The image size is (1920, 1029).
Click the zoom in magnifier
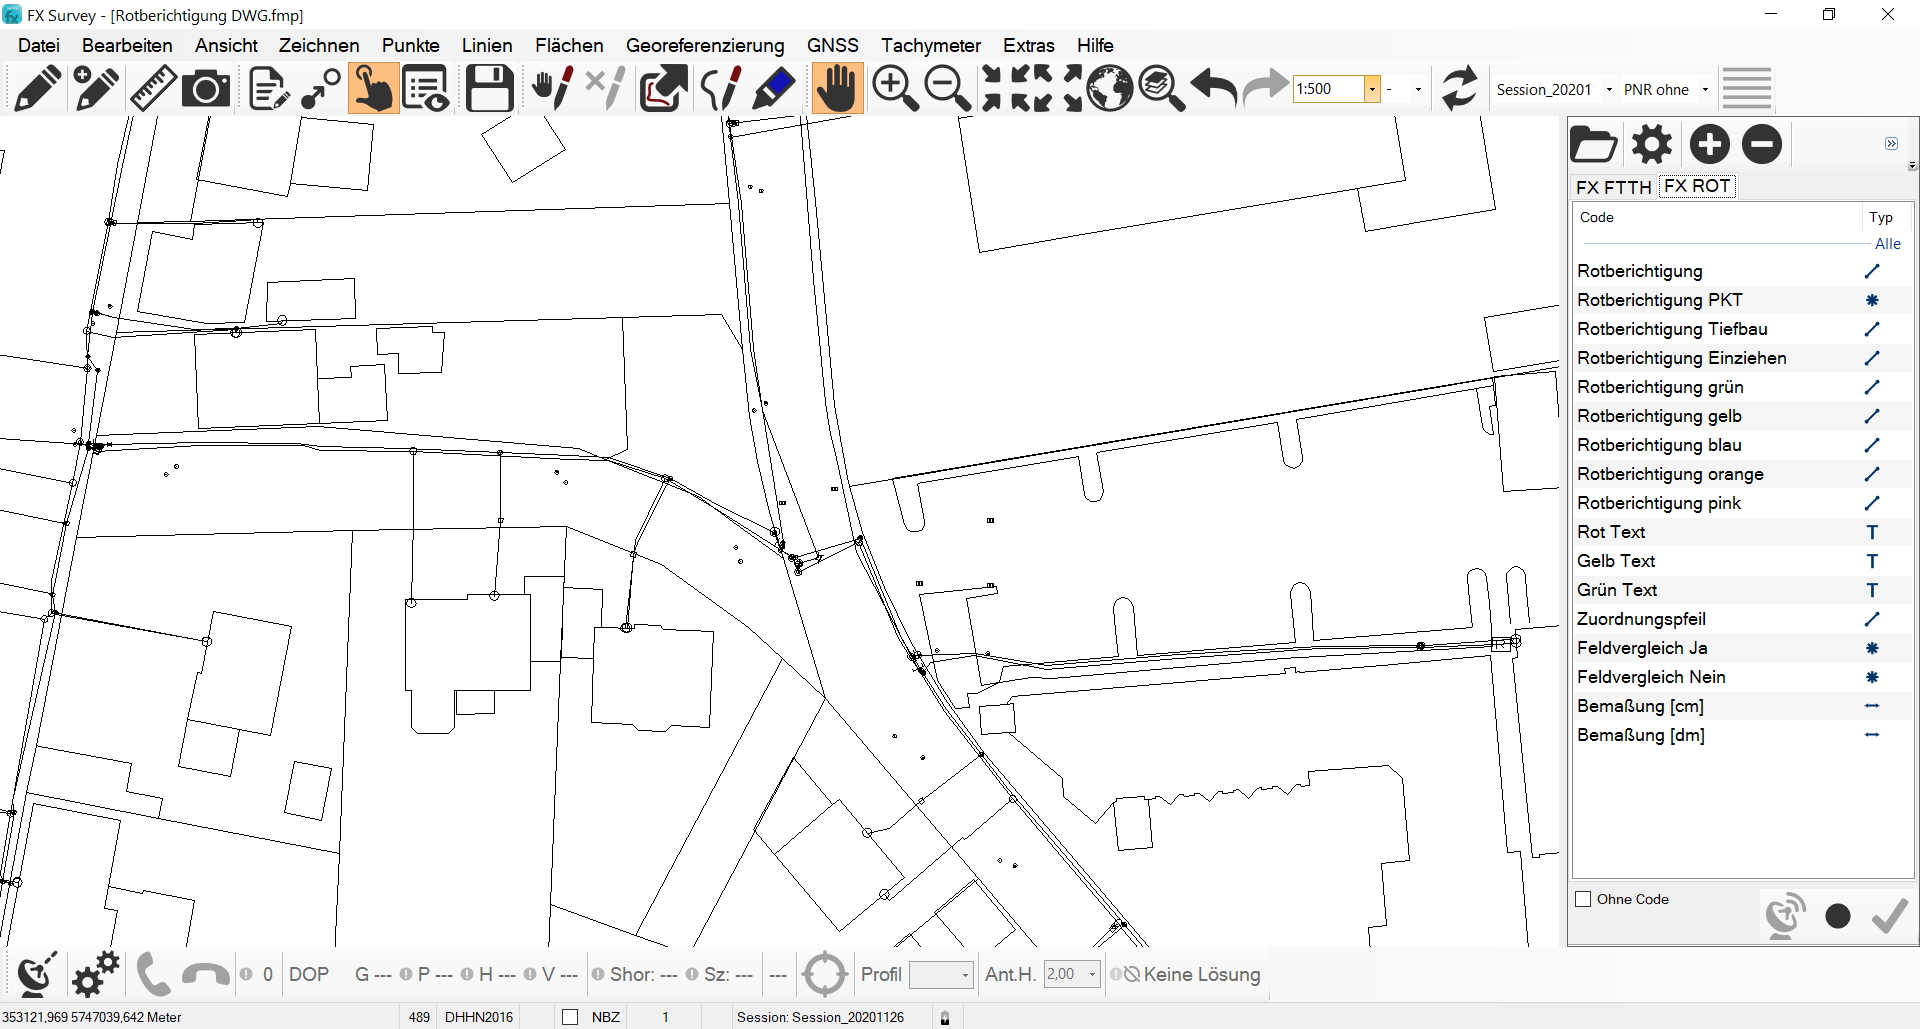click(894, 89)
